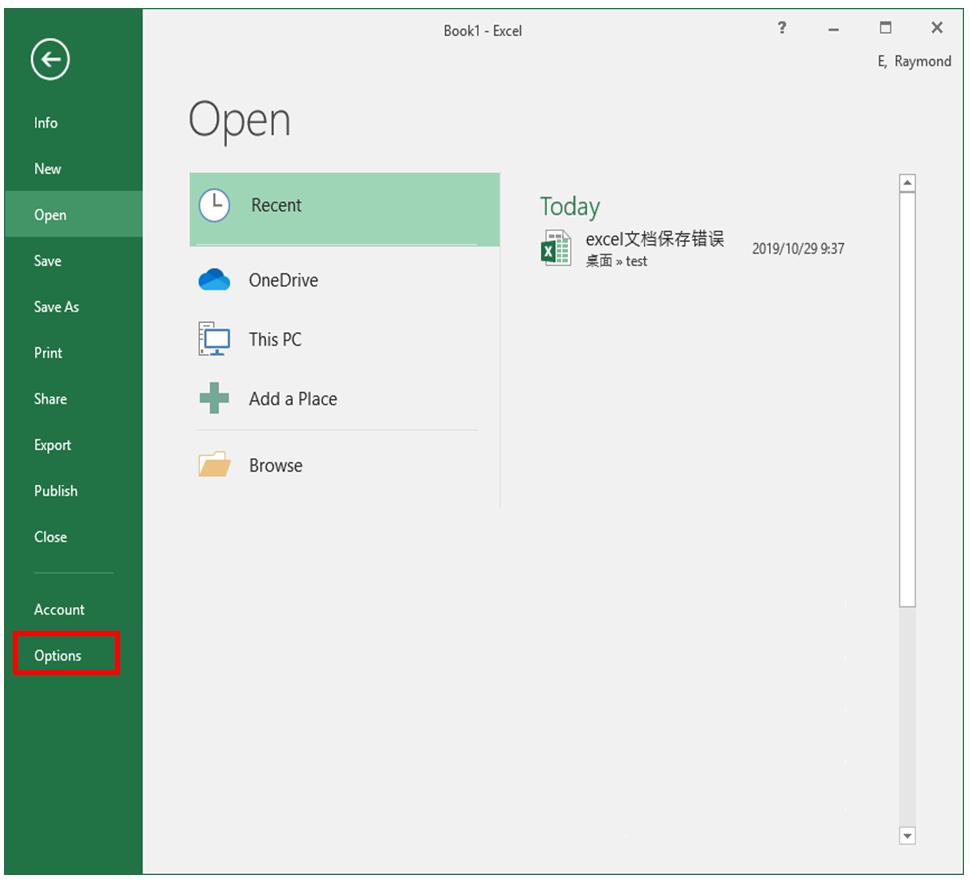Click the OneDrive cloud icon

[215, 280]
